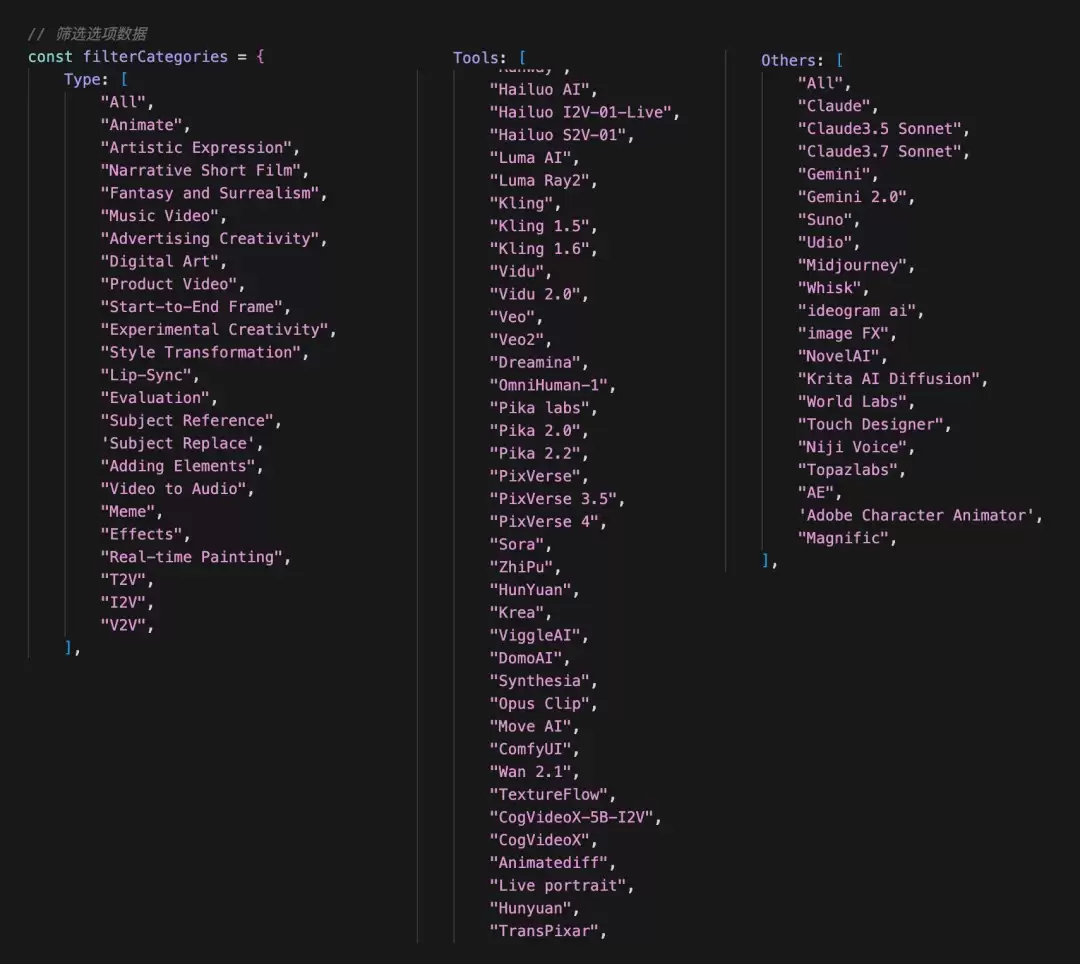Image resolution: width=1080 pixels, height=964 pixels.
Task: Click the "TransPixar" entry
Action: tap(544, 930)
